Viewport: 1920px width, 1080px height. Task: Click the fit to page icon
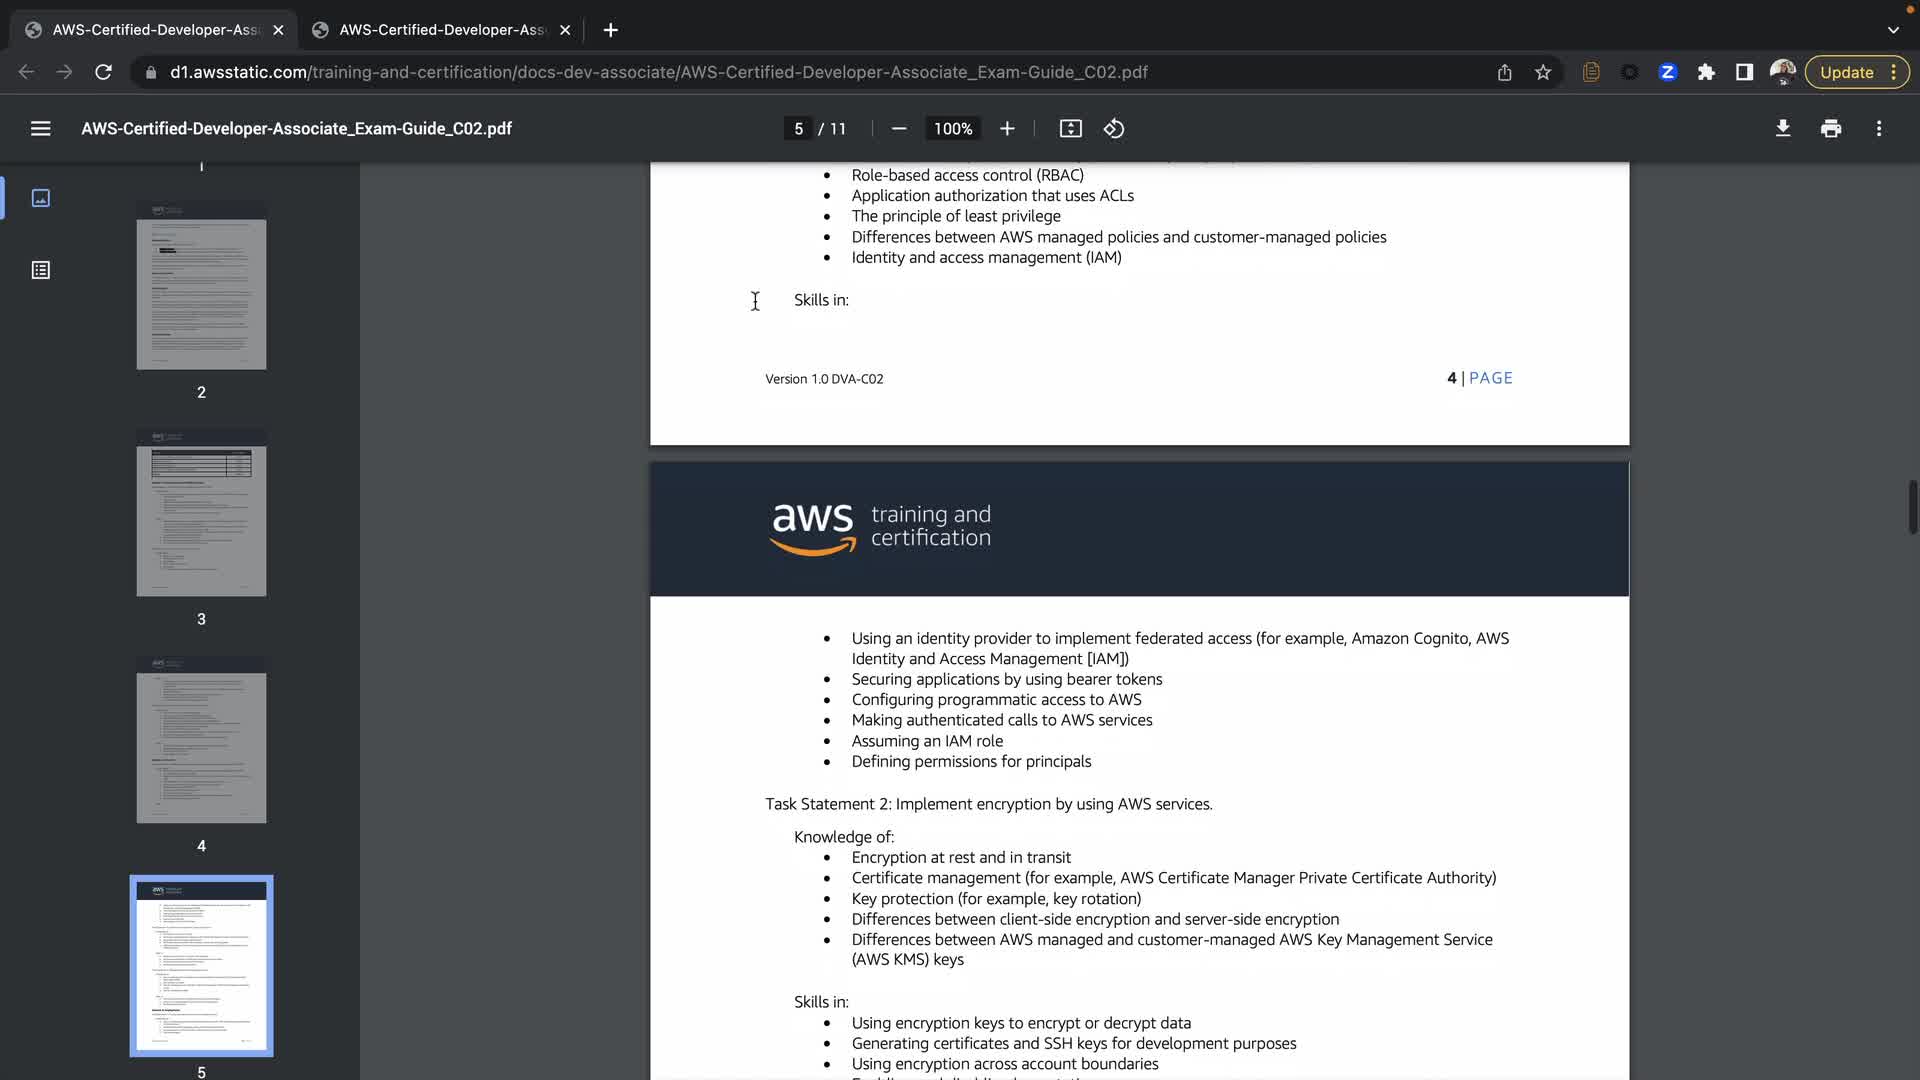1070,129
